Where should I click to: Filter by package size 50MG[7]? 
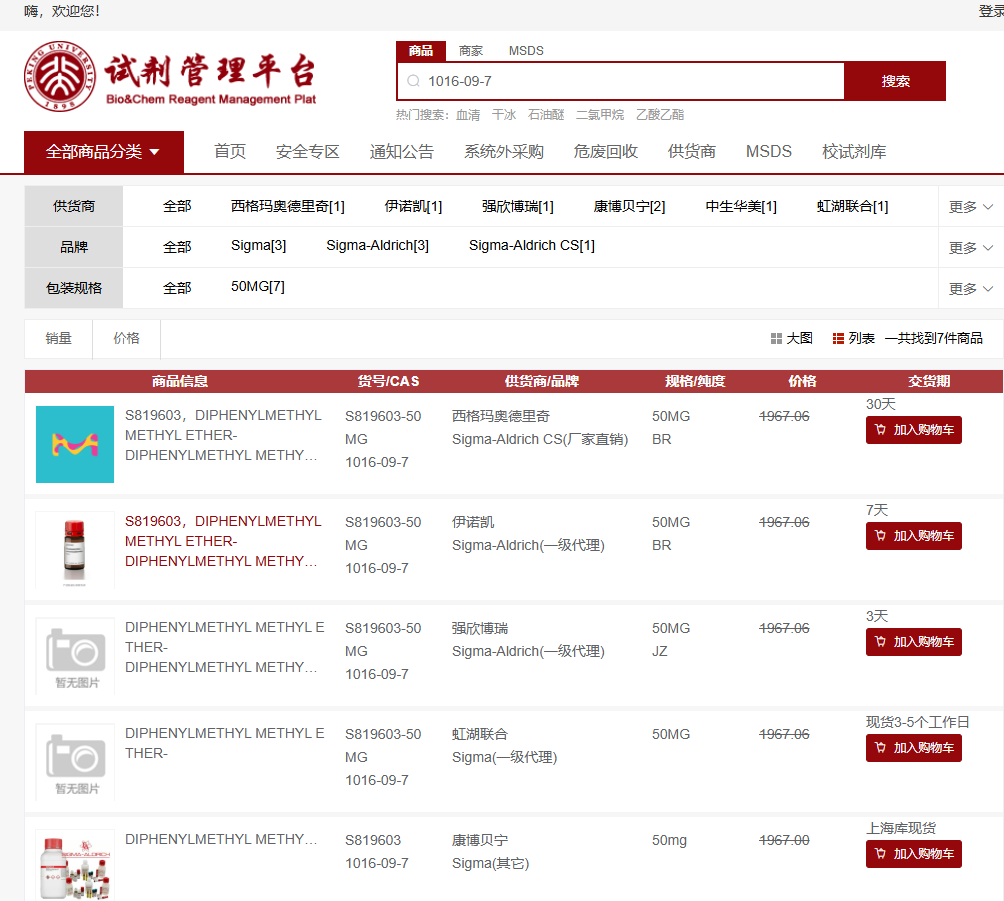click(x=258, y=286)
